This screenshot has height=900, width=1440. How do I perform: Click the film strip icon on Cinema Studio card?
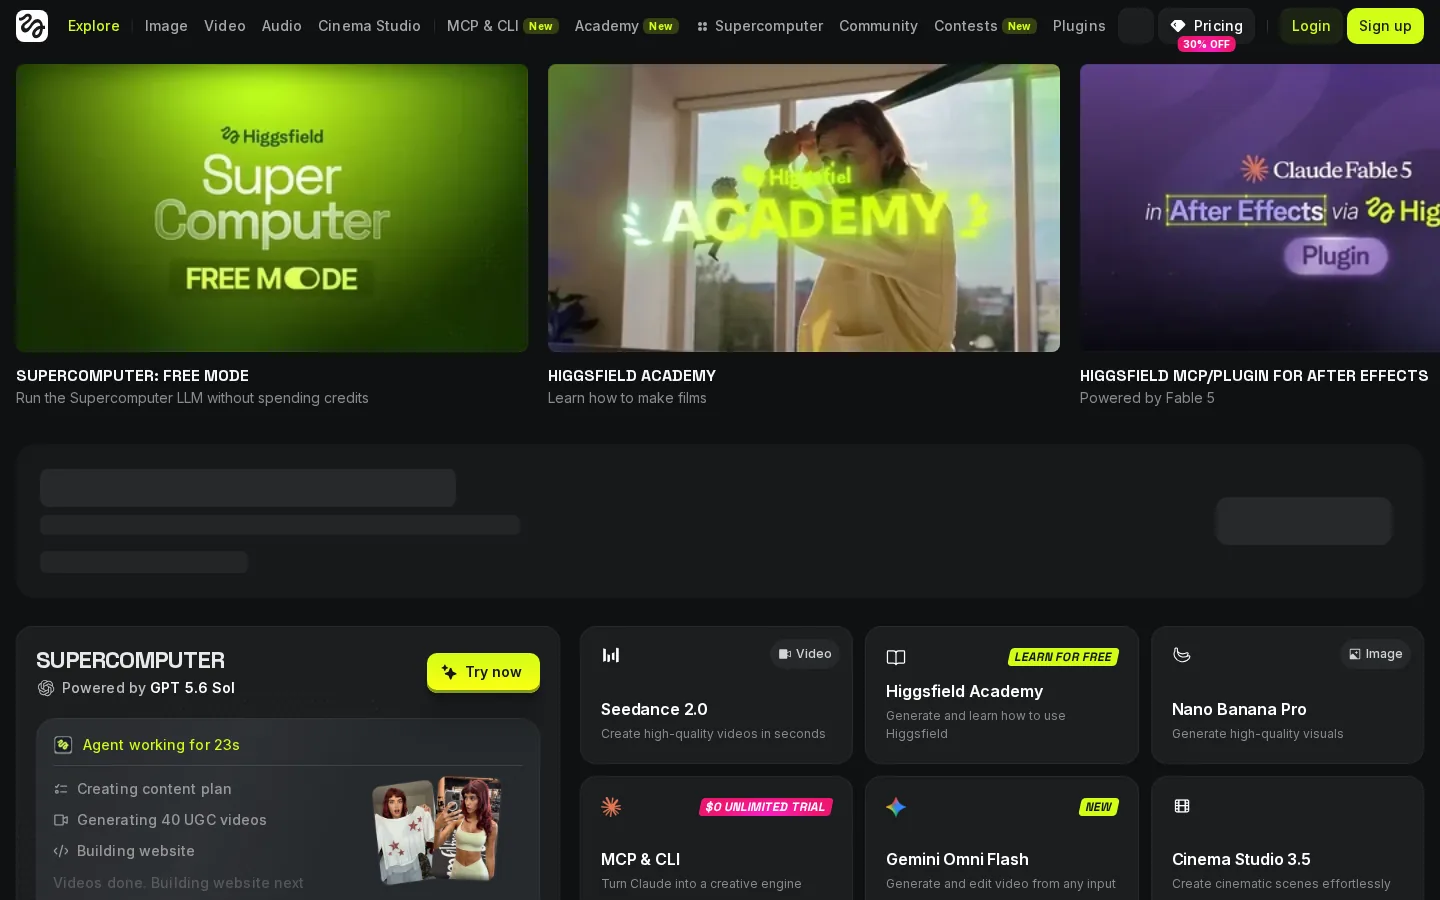tap(1182, 806)
